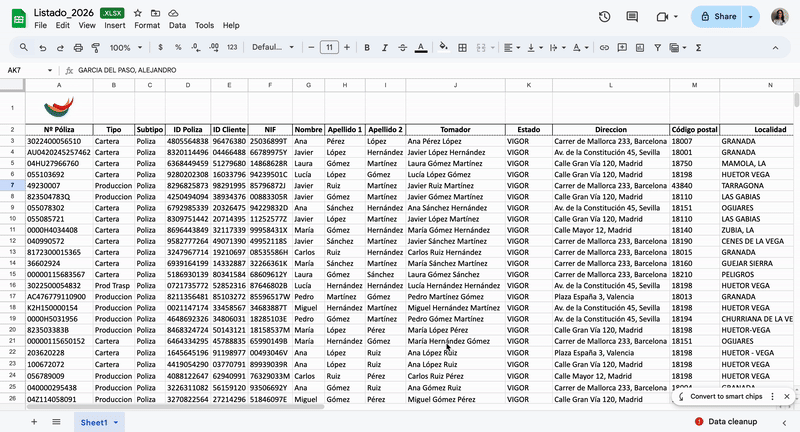Dismiss the smart chips suggestion

coord(787,396)
